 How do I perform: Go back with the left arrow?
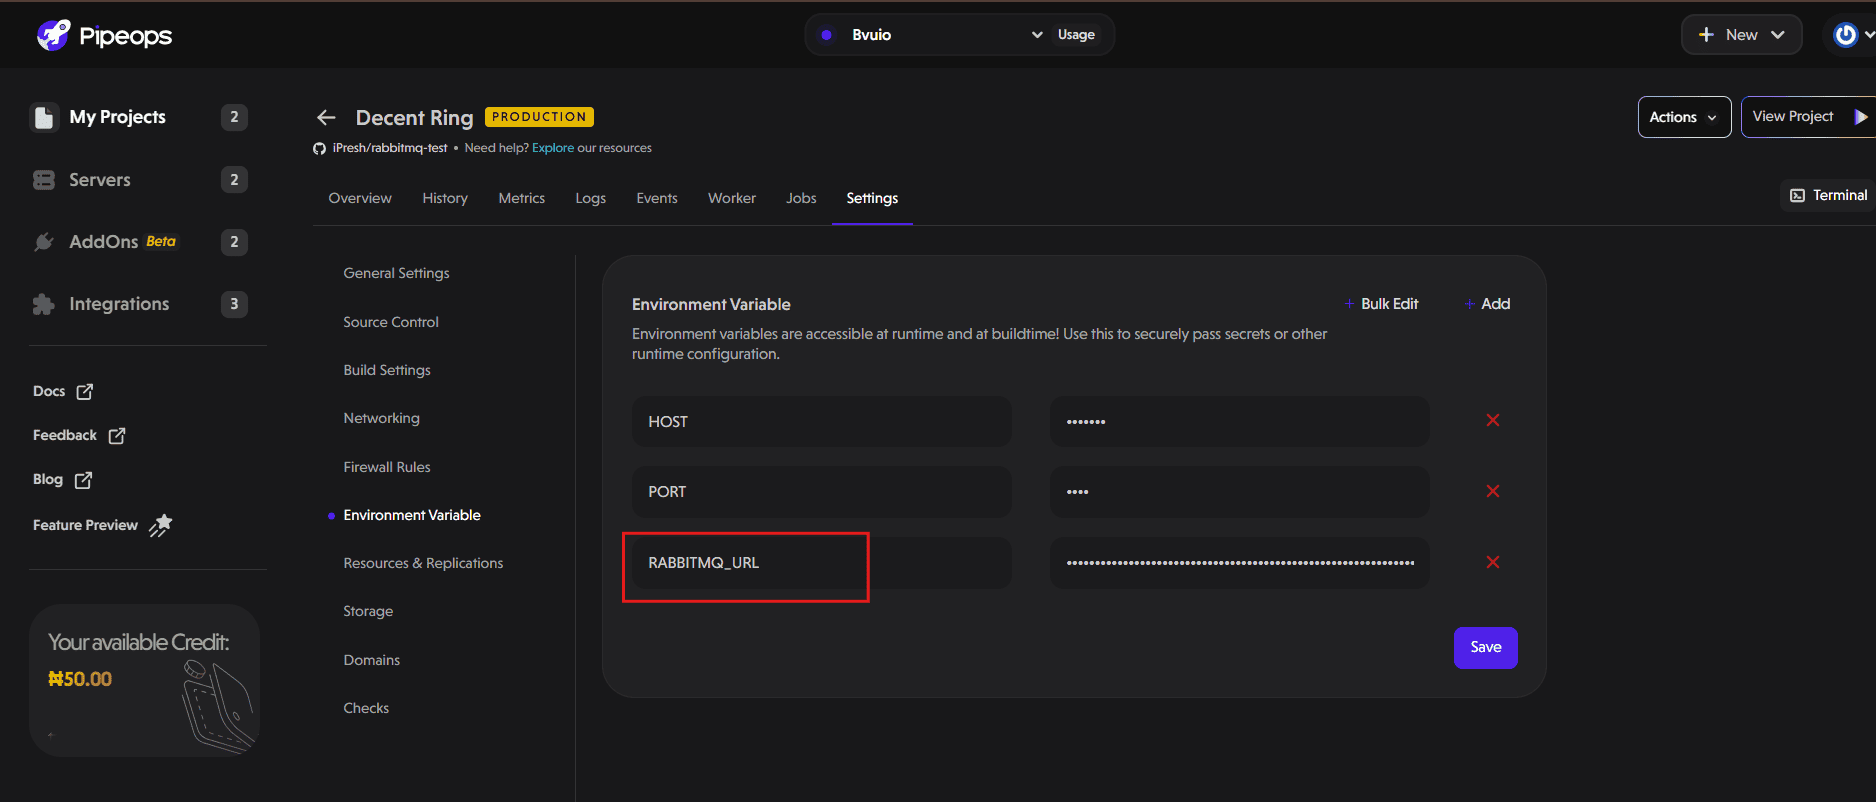(x=326, y=118)
